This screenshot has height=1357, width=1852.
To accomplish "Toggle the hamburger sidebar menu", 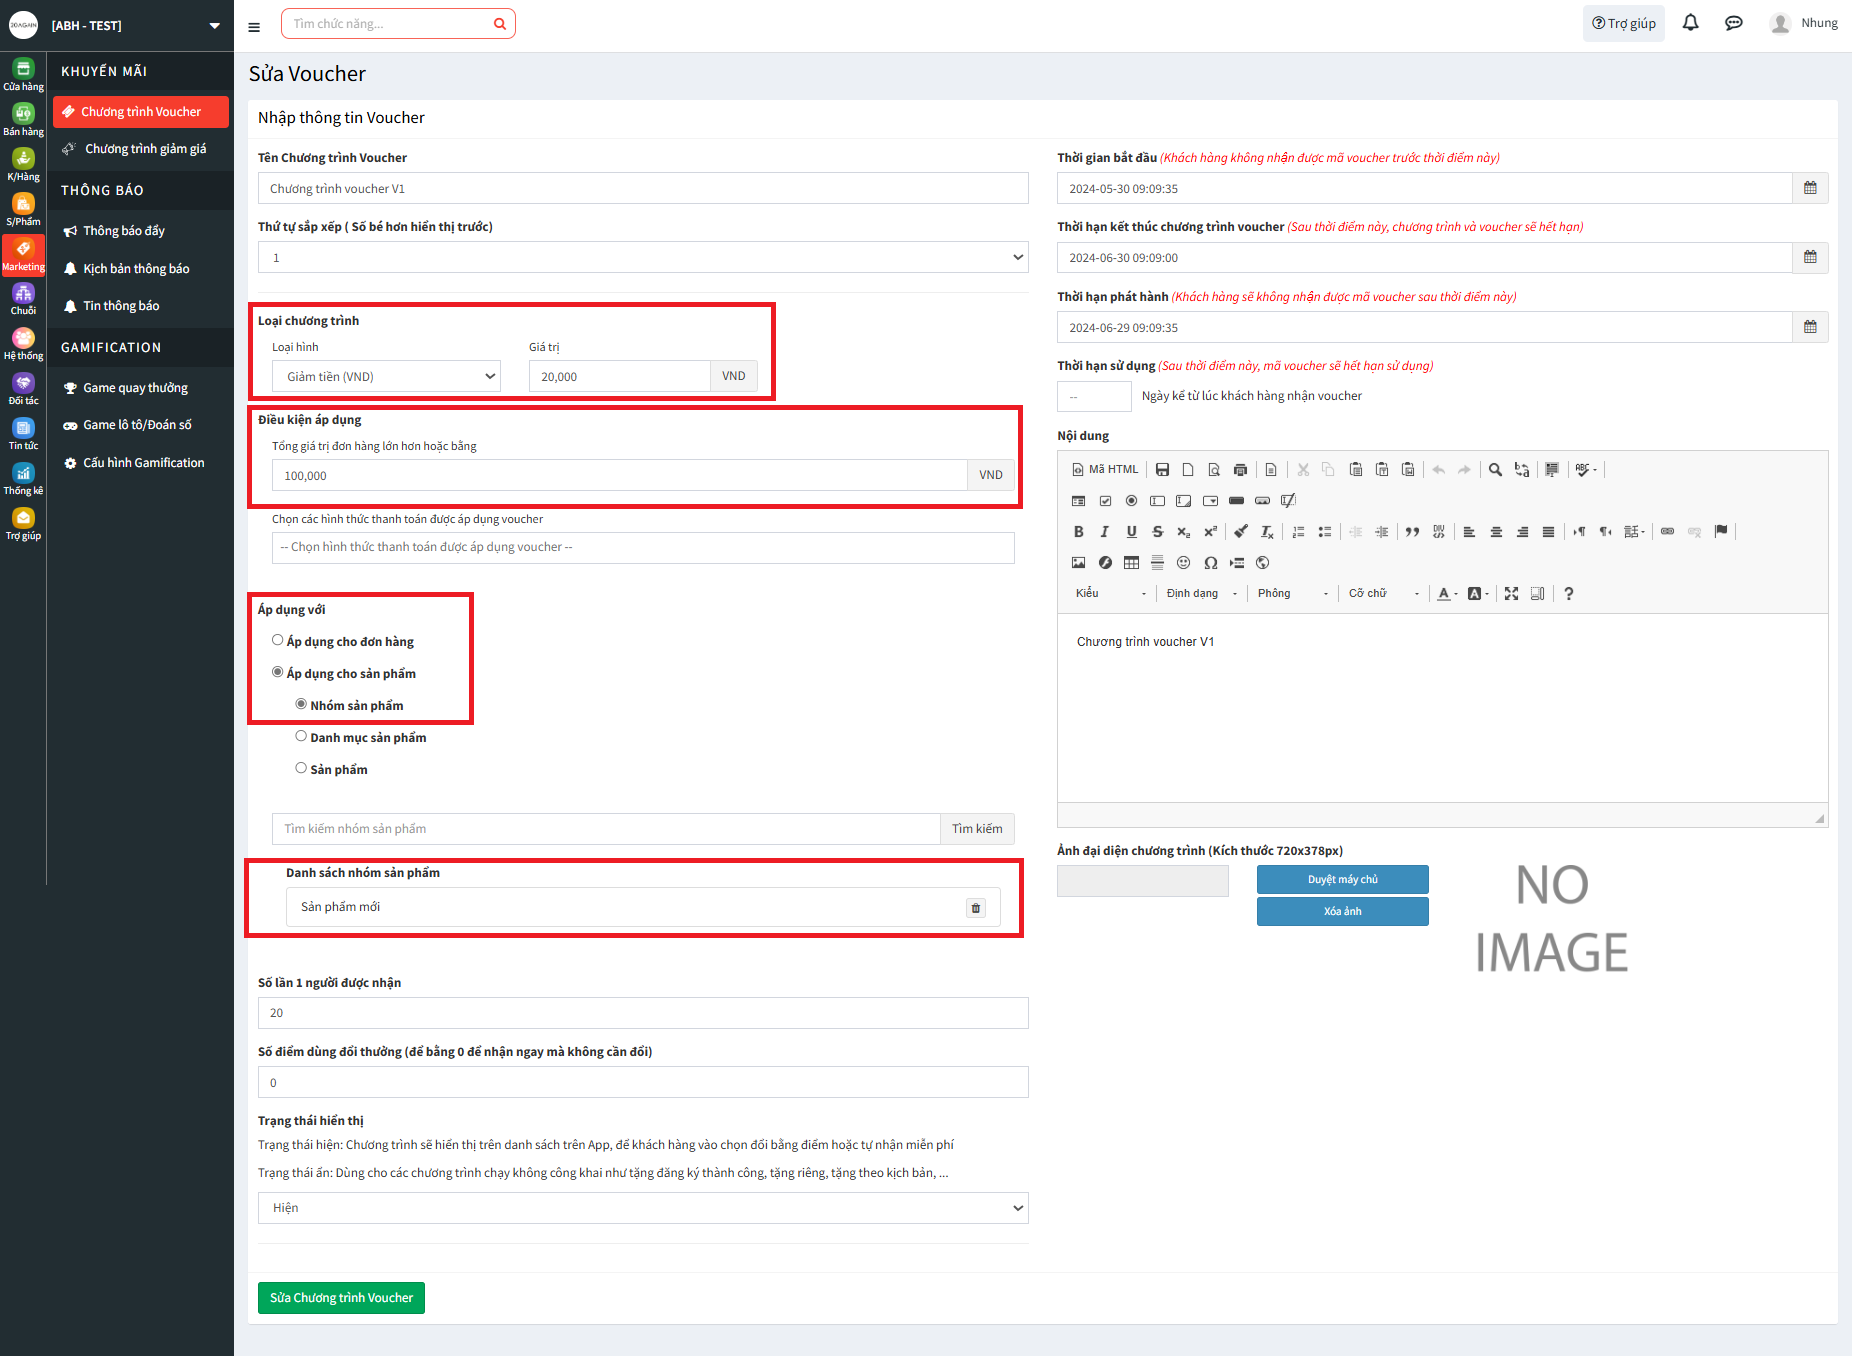I will 254,27.
